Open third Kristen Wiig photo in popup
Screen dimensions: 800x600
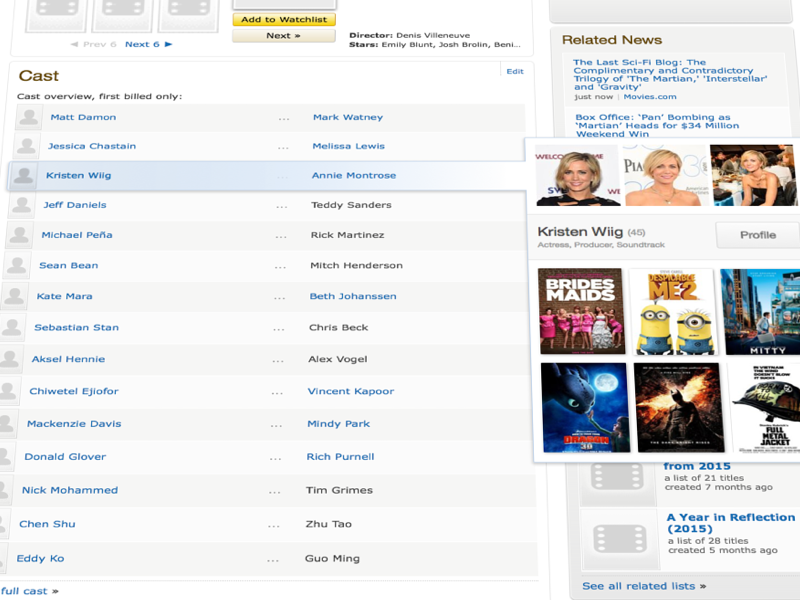pyautogui.click(x=753, y=176)
